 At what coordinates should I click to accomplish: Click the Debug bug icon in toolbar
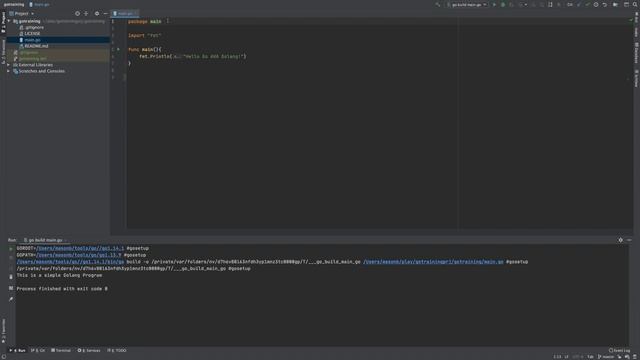click(503, 4)
